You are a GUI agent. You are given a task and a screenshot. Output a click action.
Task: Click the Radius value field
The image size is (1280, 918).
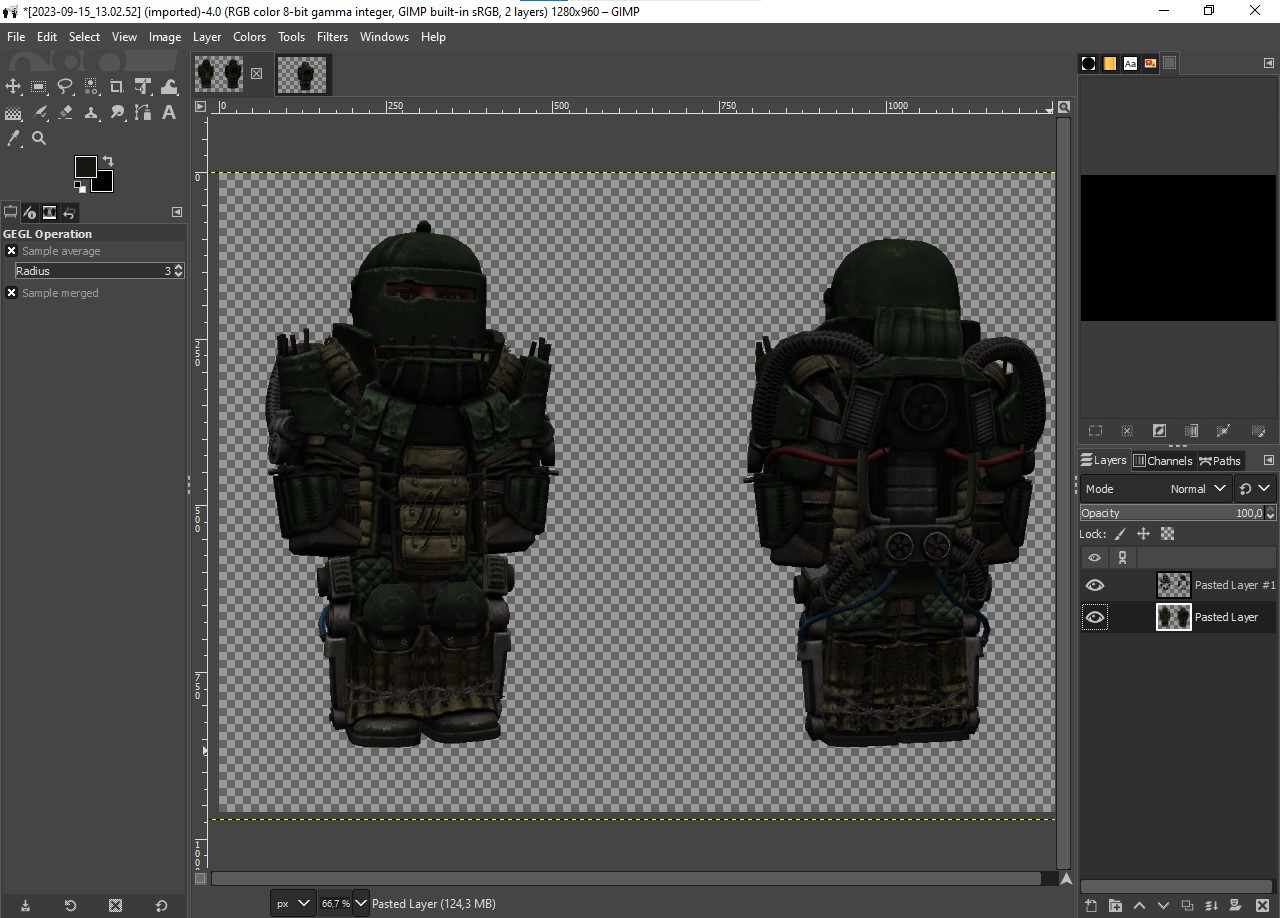(x=93, y=271)
